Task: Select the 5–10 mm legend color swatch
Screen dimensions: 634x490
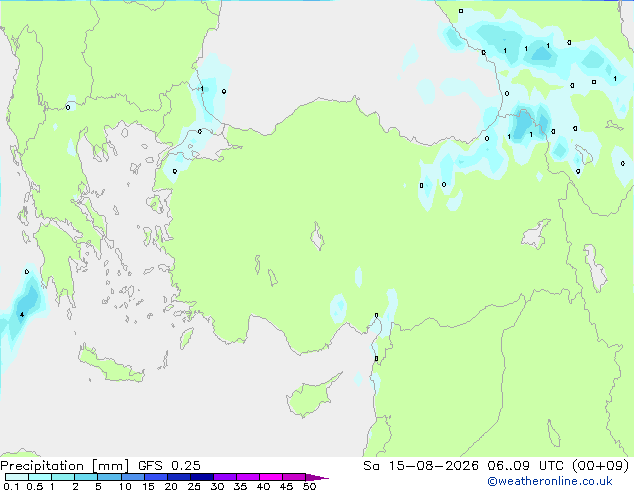Action: pyautogui.click(x=110, y=477)
